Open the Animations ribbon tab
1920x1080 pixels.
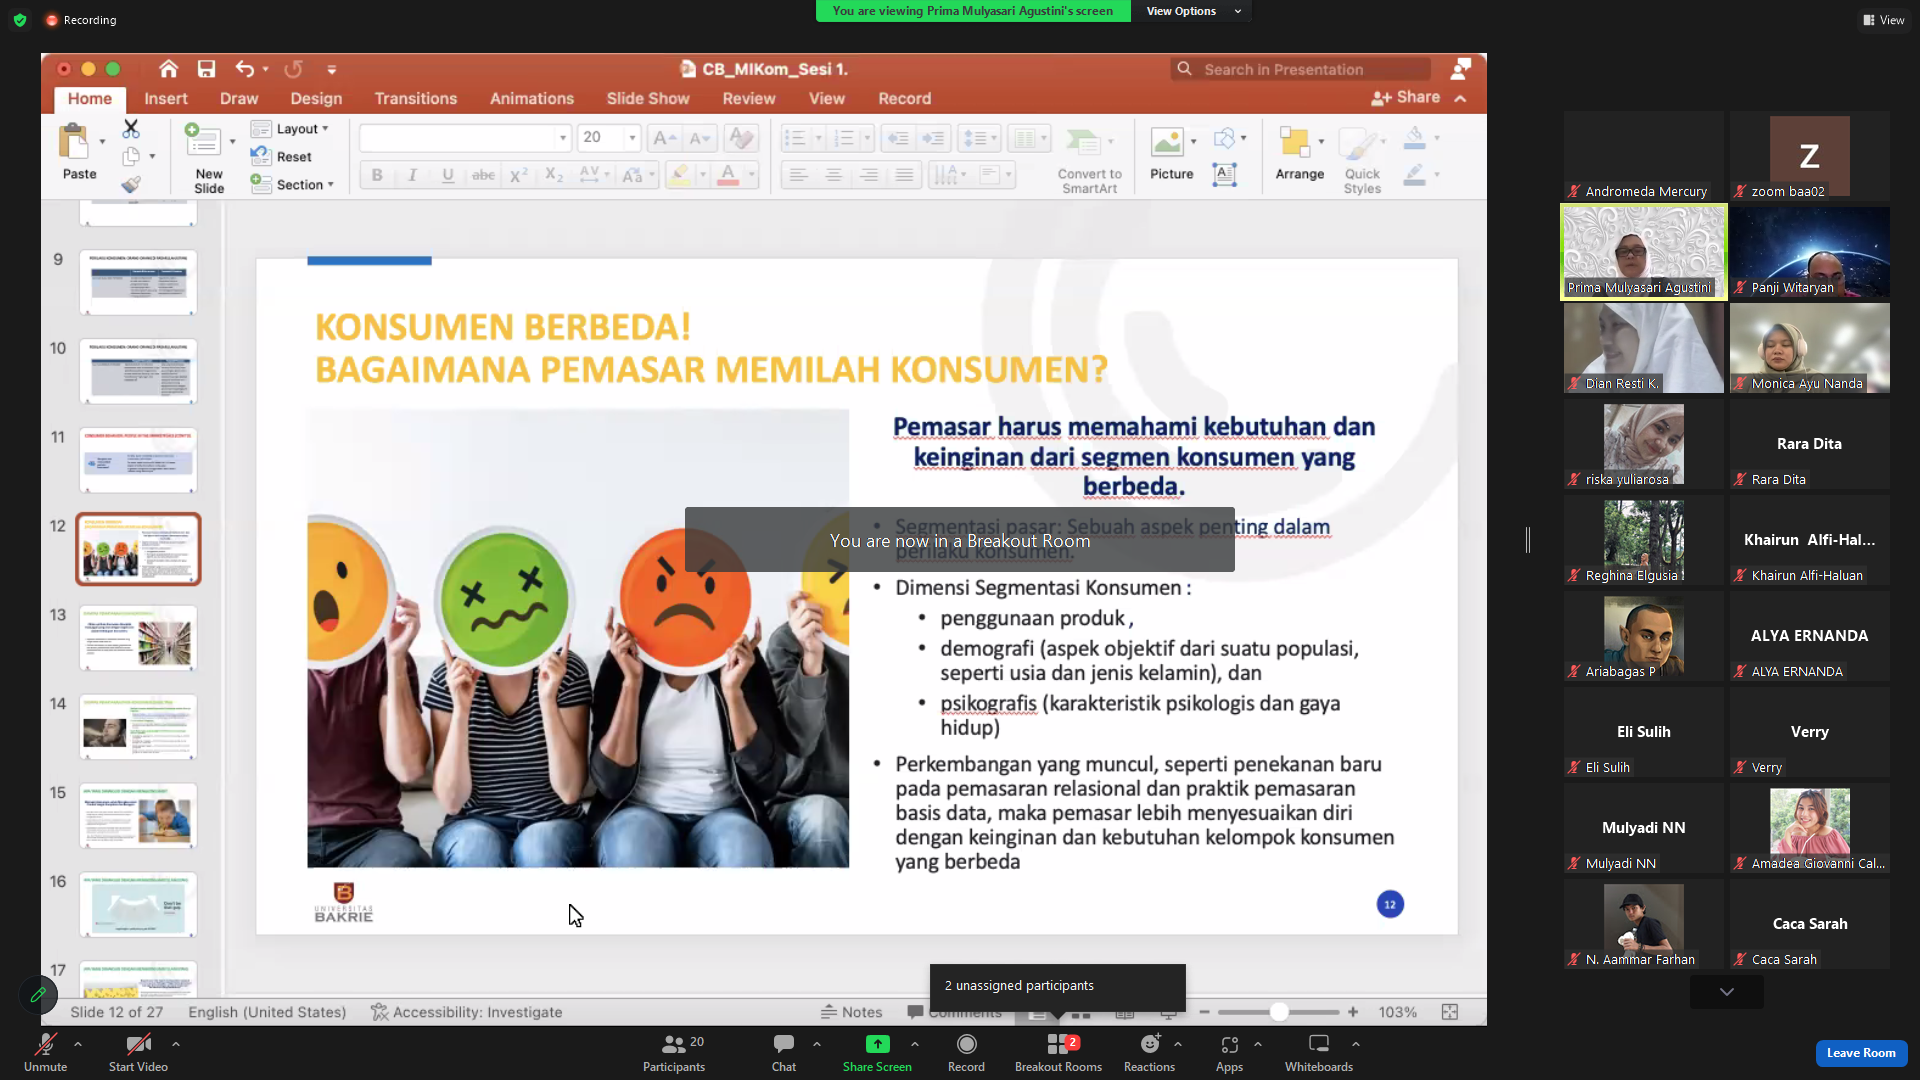point(532,98)
